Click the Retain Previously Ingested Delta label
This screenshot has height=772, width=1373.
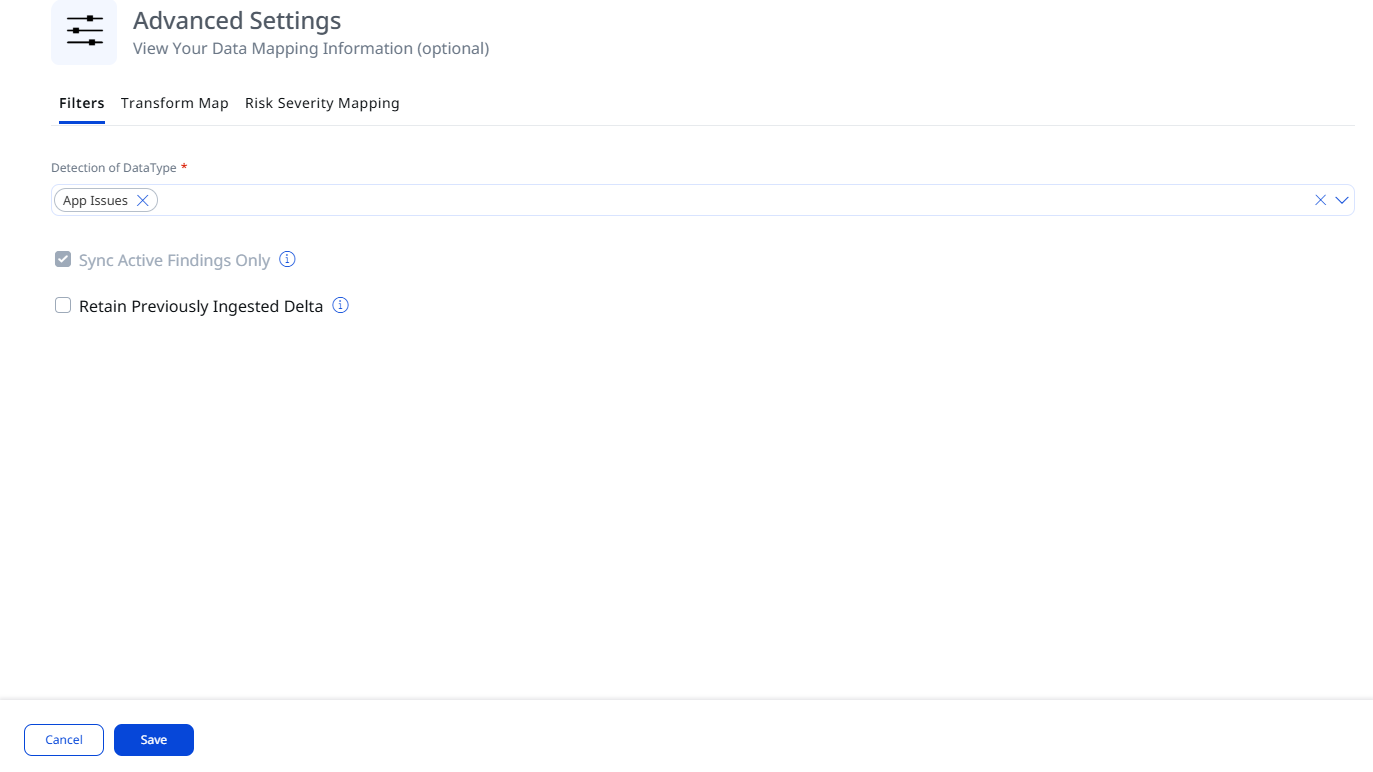[x=201, y=306]
